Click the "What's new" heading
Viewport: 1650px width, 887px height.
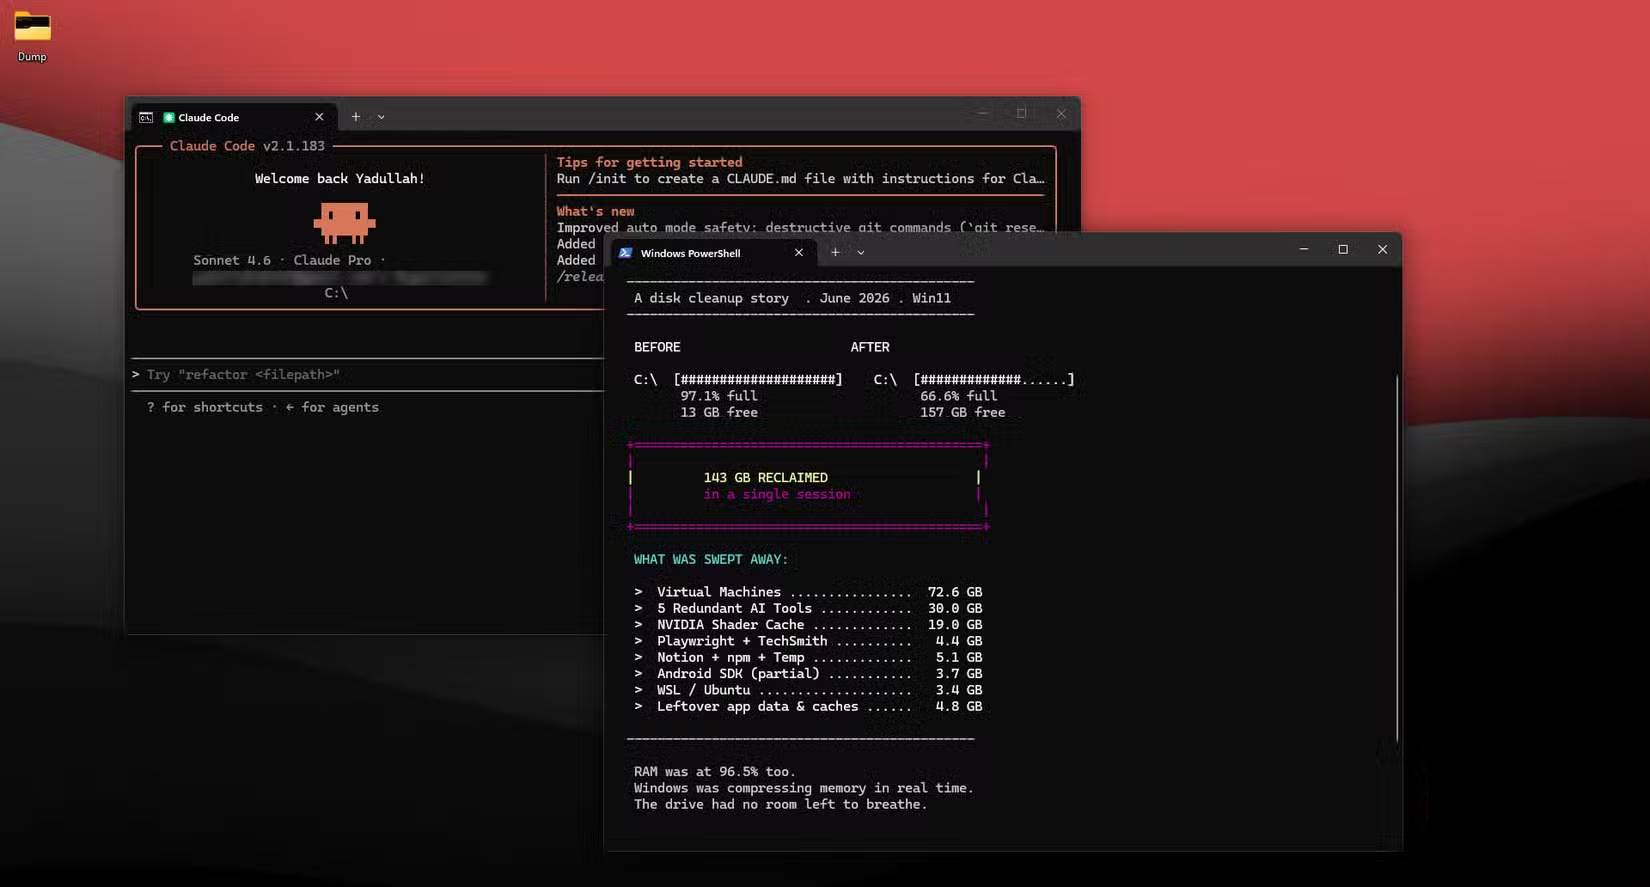click(x=595, y=211)
